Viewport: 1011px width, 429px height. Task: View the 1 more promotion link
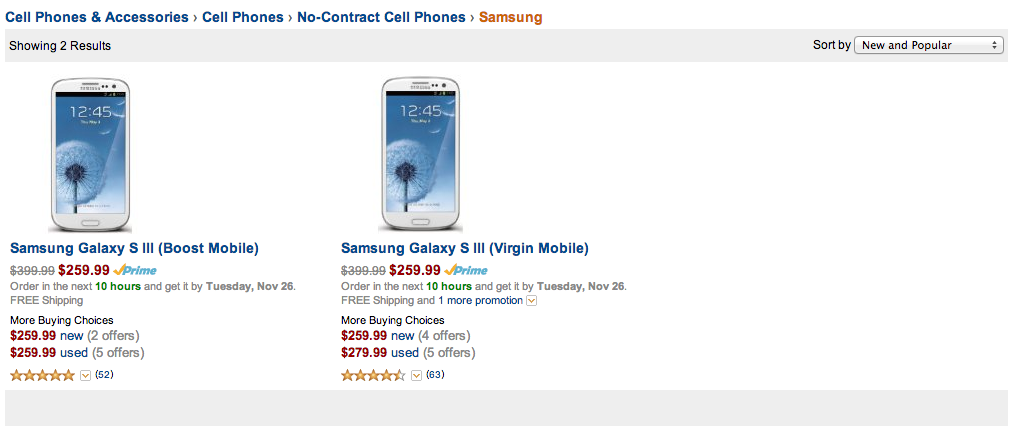point(480,300)
